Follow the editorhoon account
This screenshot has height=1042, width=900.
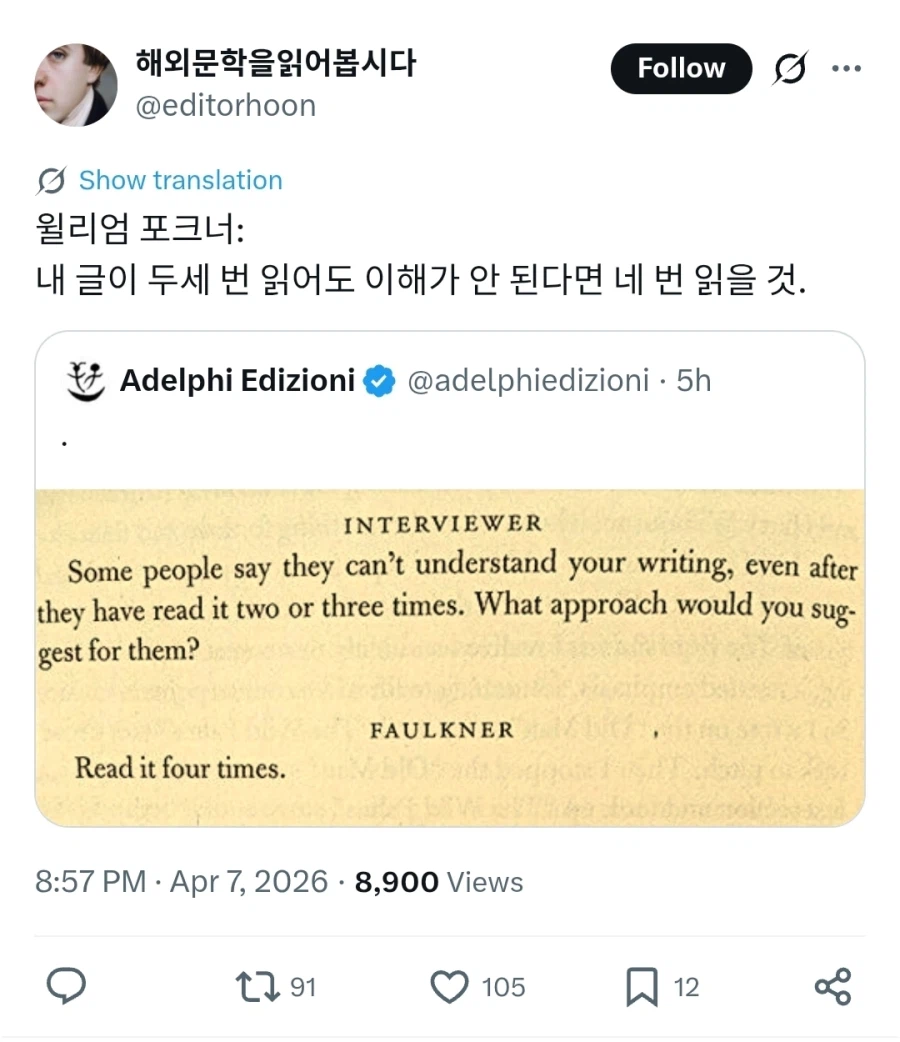click(680, 69)
